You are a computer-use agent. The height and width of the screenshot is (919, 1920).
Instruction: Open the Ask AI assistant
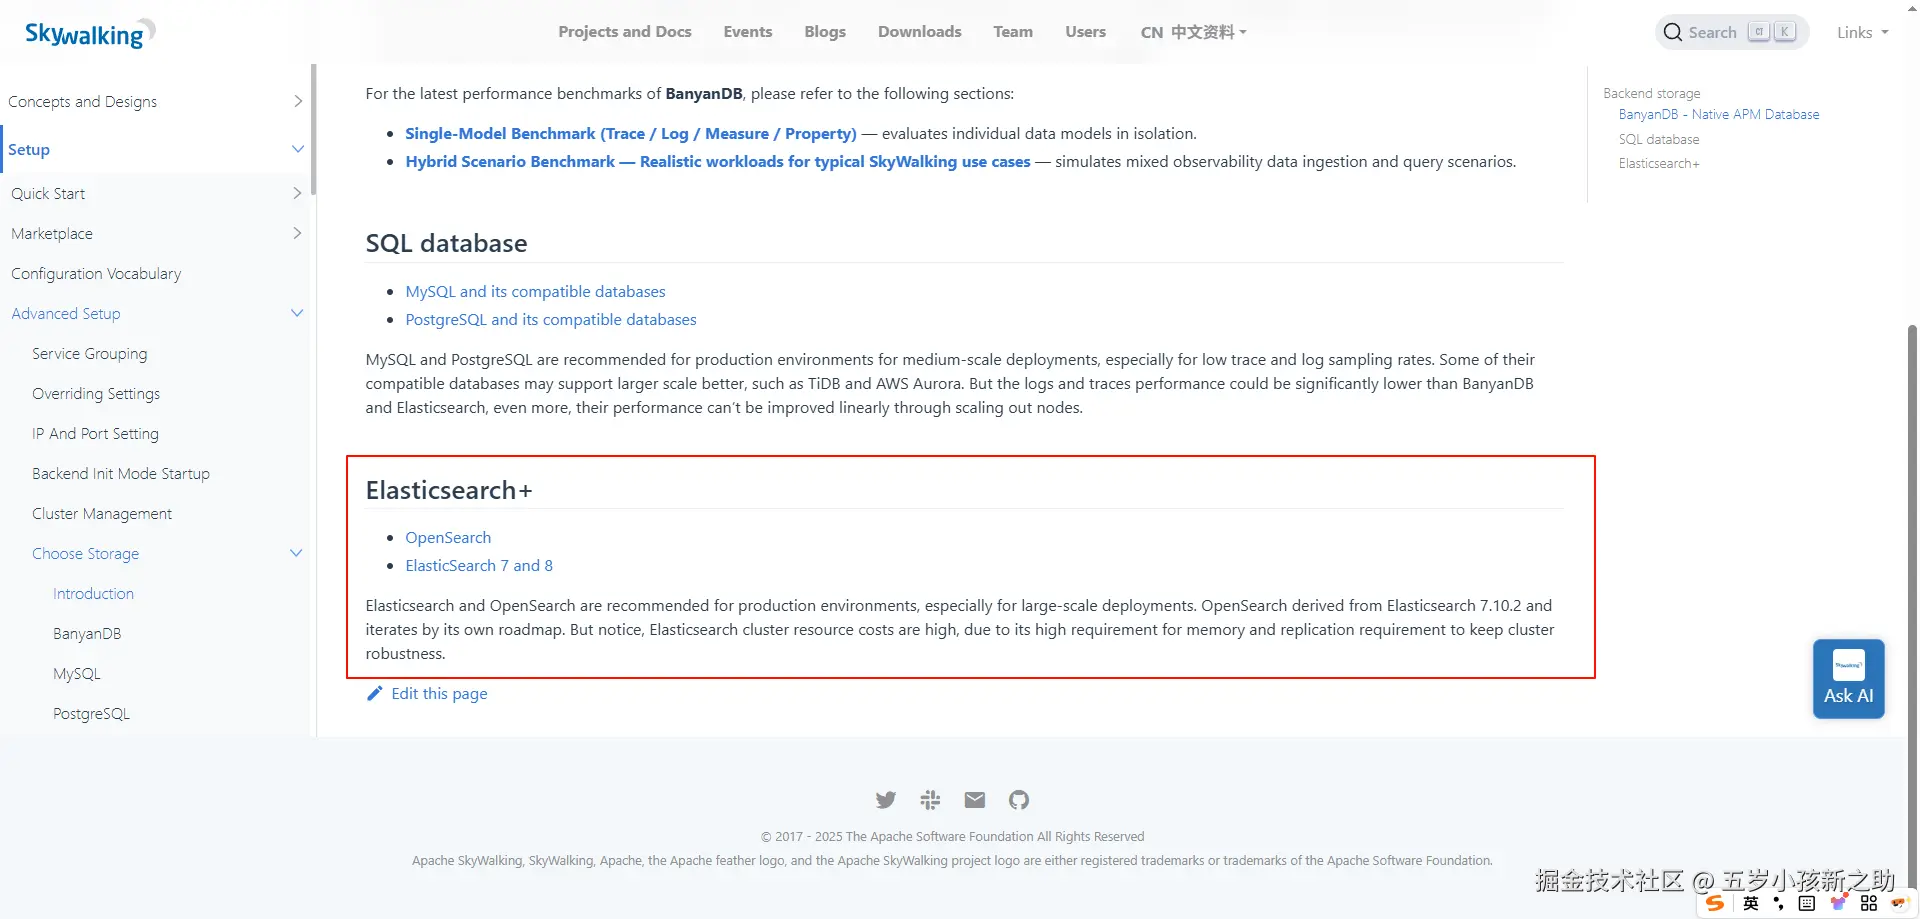click(1848, 679)
